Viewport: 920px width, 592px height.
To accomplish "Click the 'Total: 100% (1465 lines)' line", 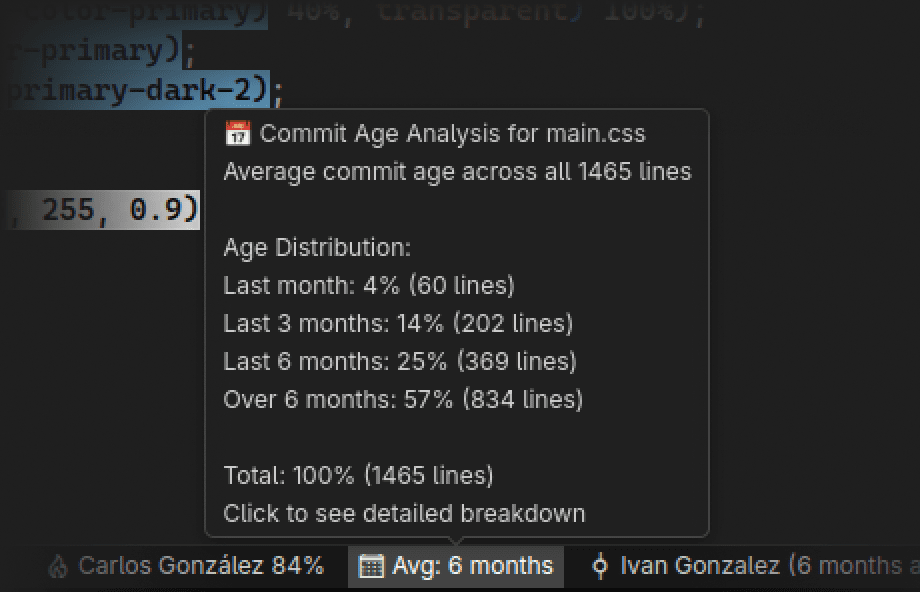I will (358, 476).
